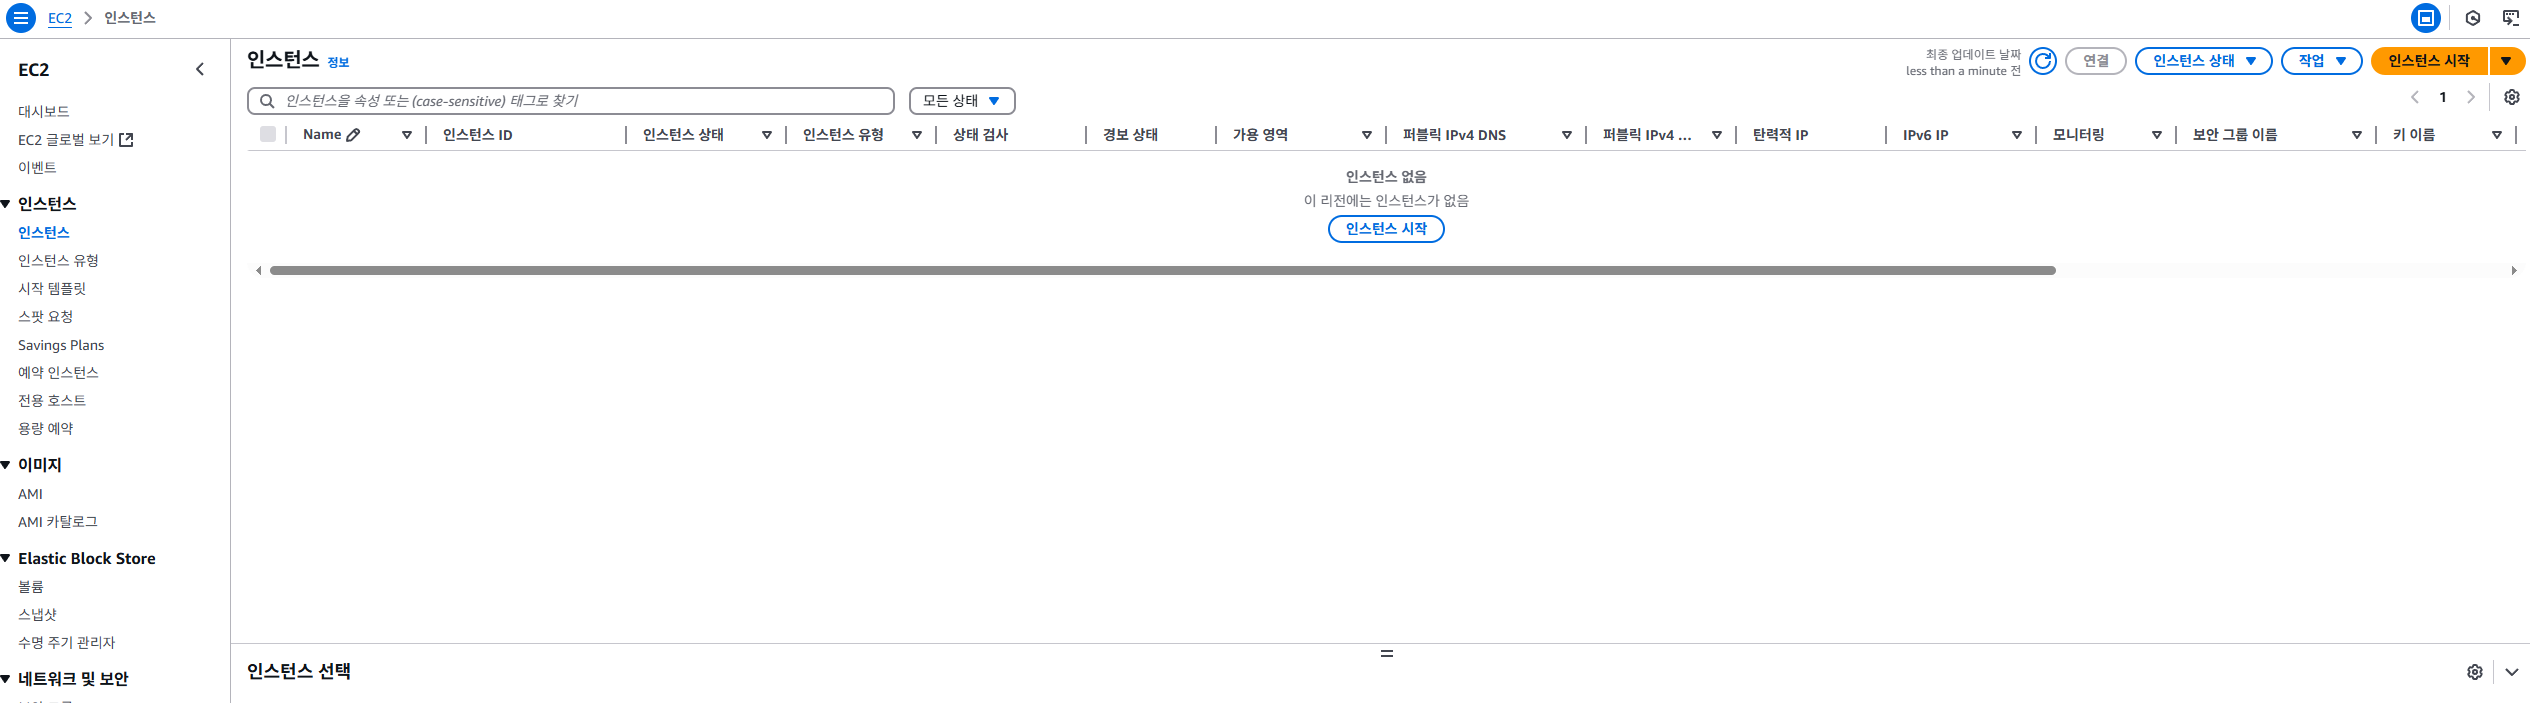This screenshot has width=2530, height=703.
Task: Open 스팟 요청 in the sidebar
Action: click(x=46, y=317)
